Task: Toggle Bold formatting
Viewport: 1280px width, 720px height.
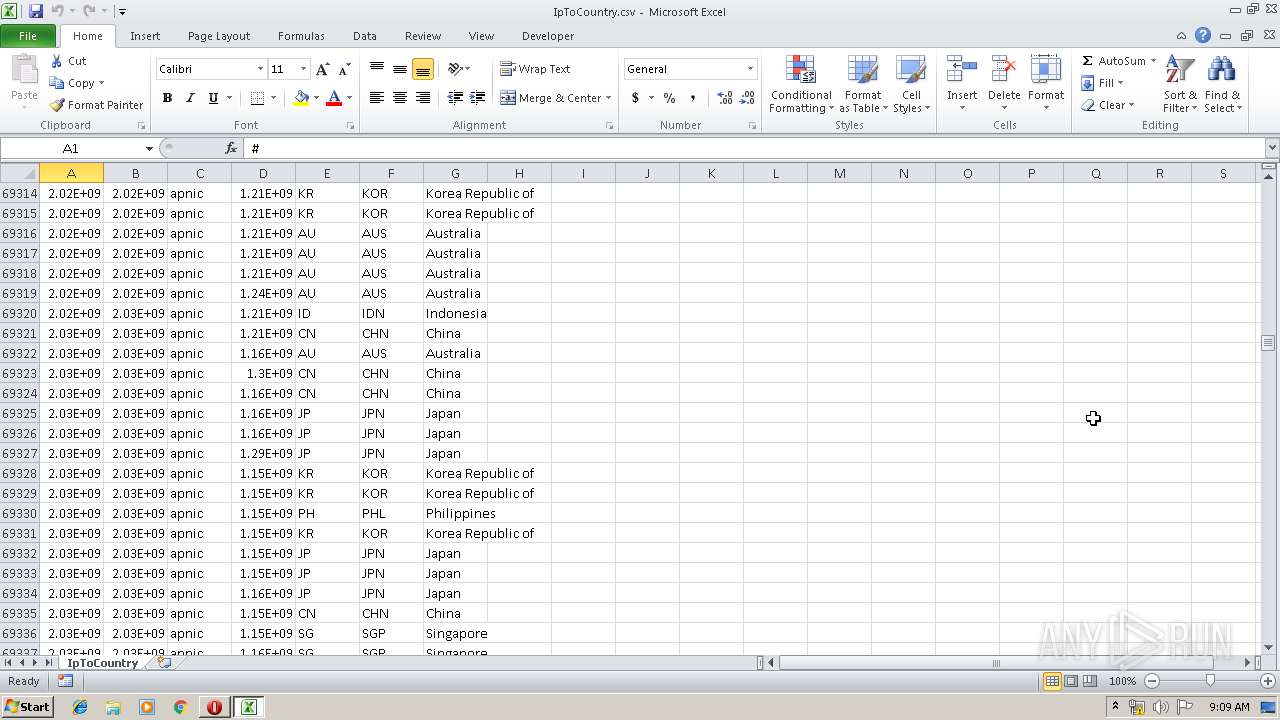Action: point(167,98)
